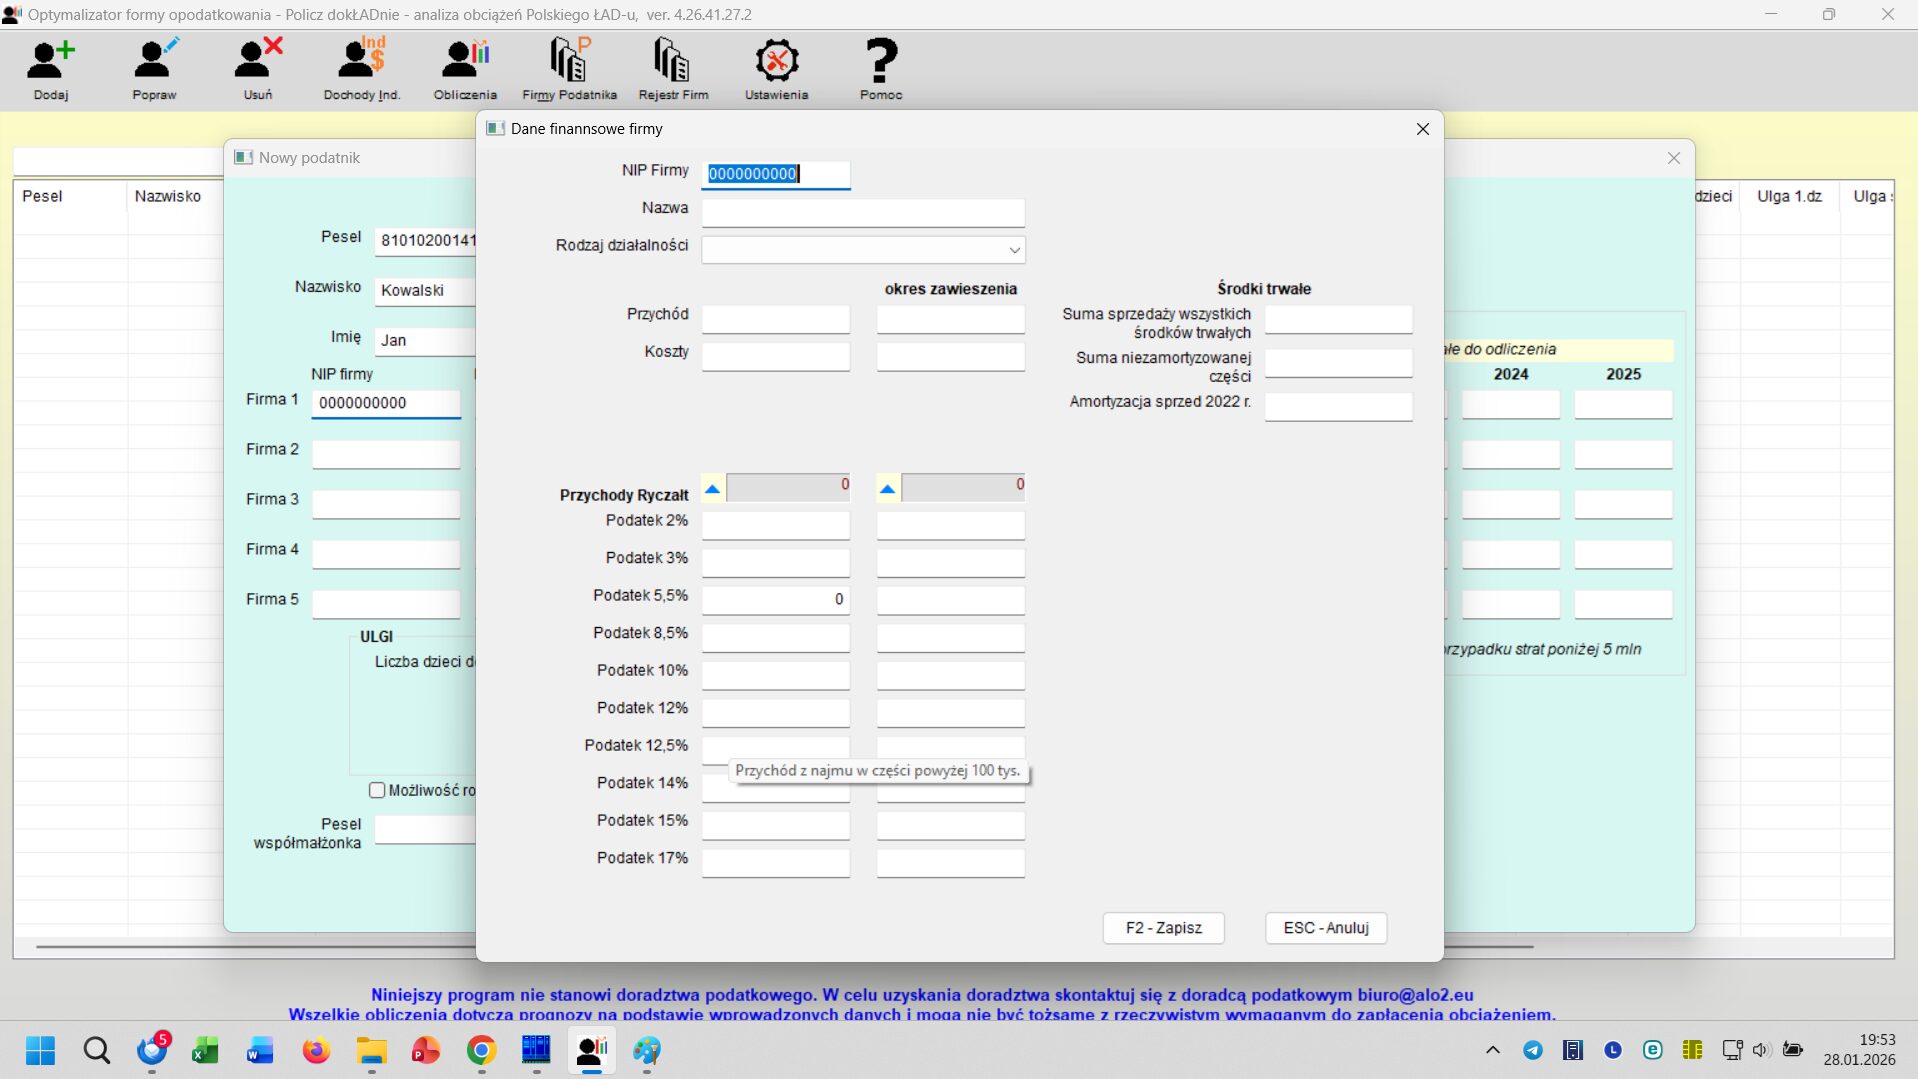
Task: Click the Nazwa input field
Action: (x=862, y=212)
